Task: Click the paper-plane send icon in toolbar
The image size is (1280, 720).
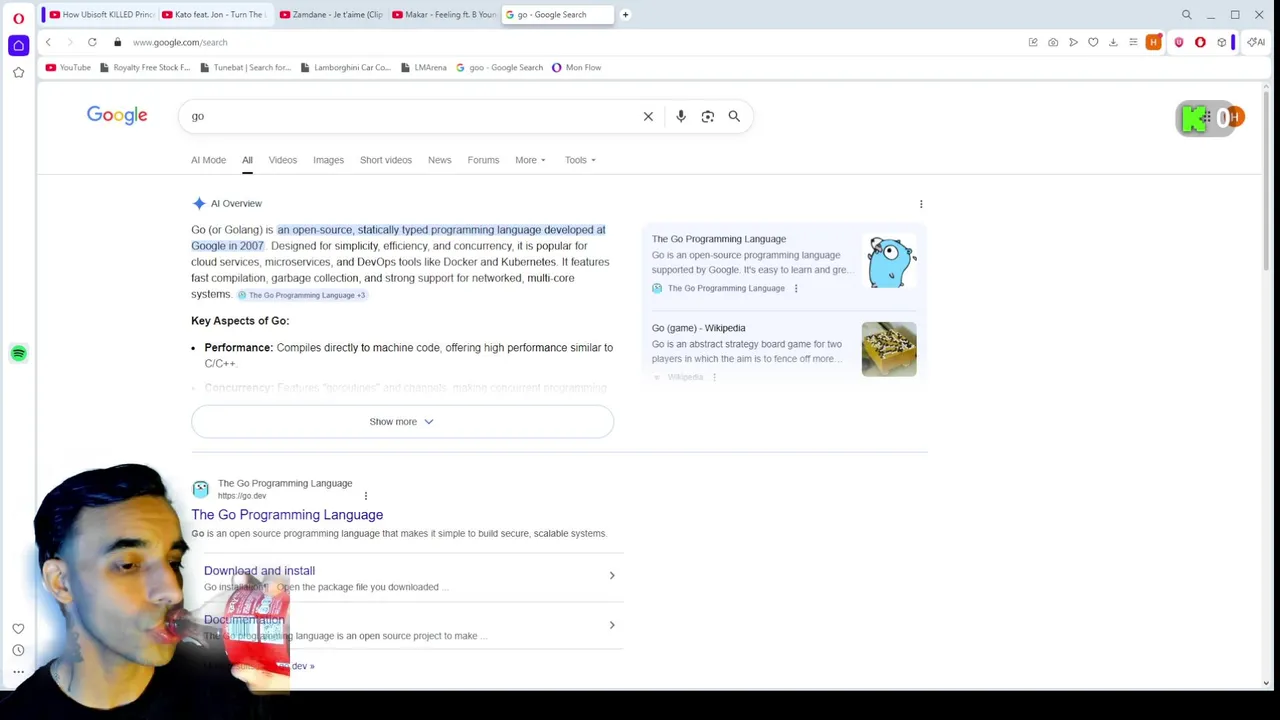Action: pyautogui.click(x=1073, y=42)
